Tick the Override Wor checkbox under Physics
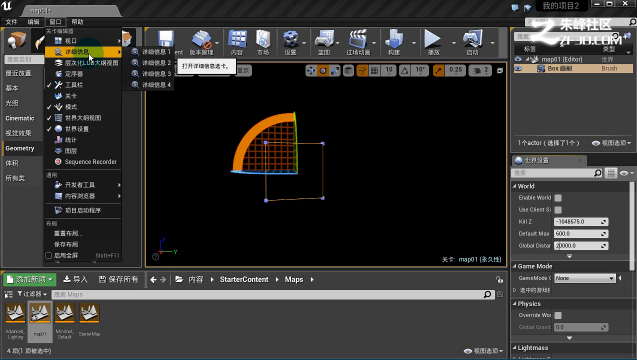Image resolution: width=637 pixels, height=360 pixels. (558, 315)
